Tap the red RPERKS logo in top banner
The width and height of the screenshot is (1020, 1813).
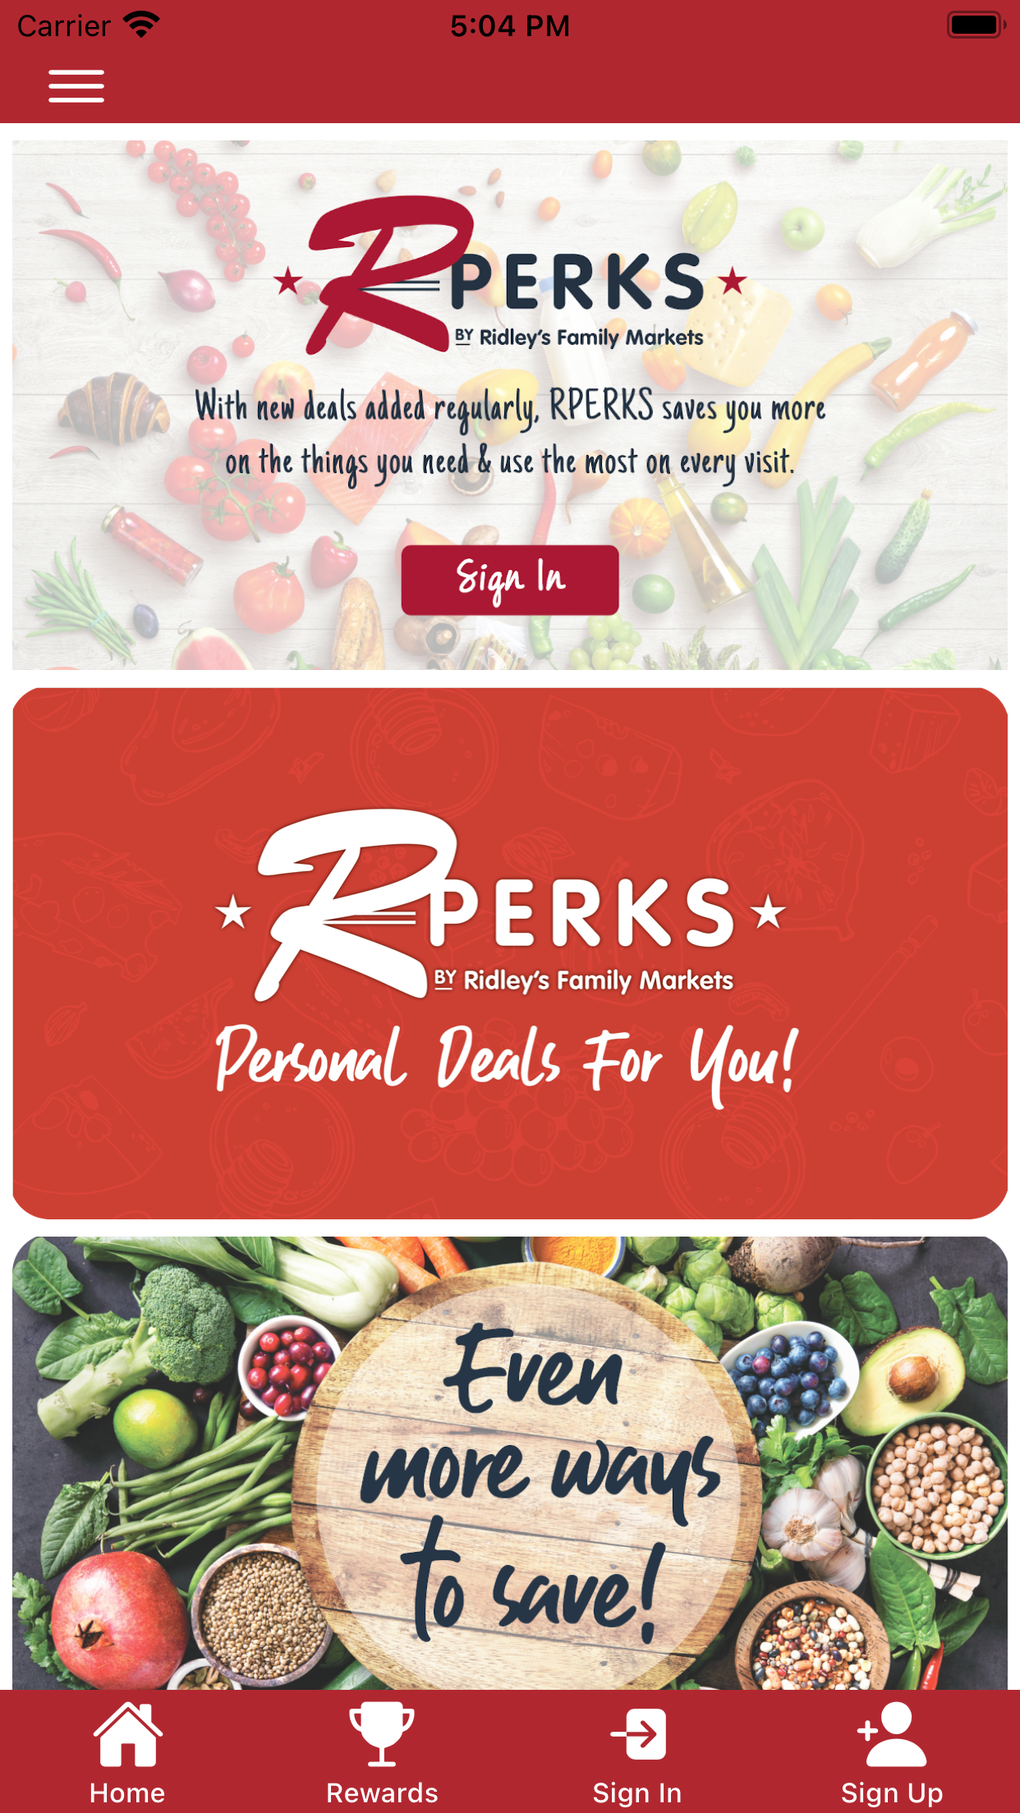pos(510,275)
